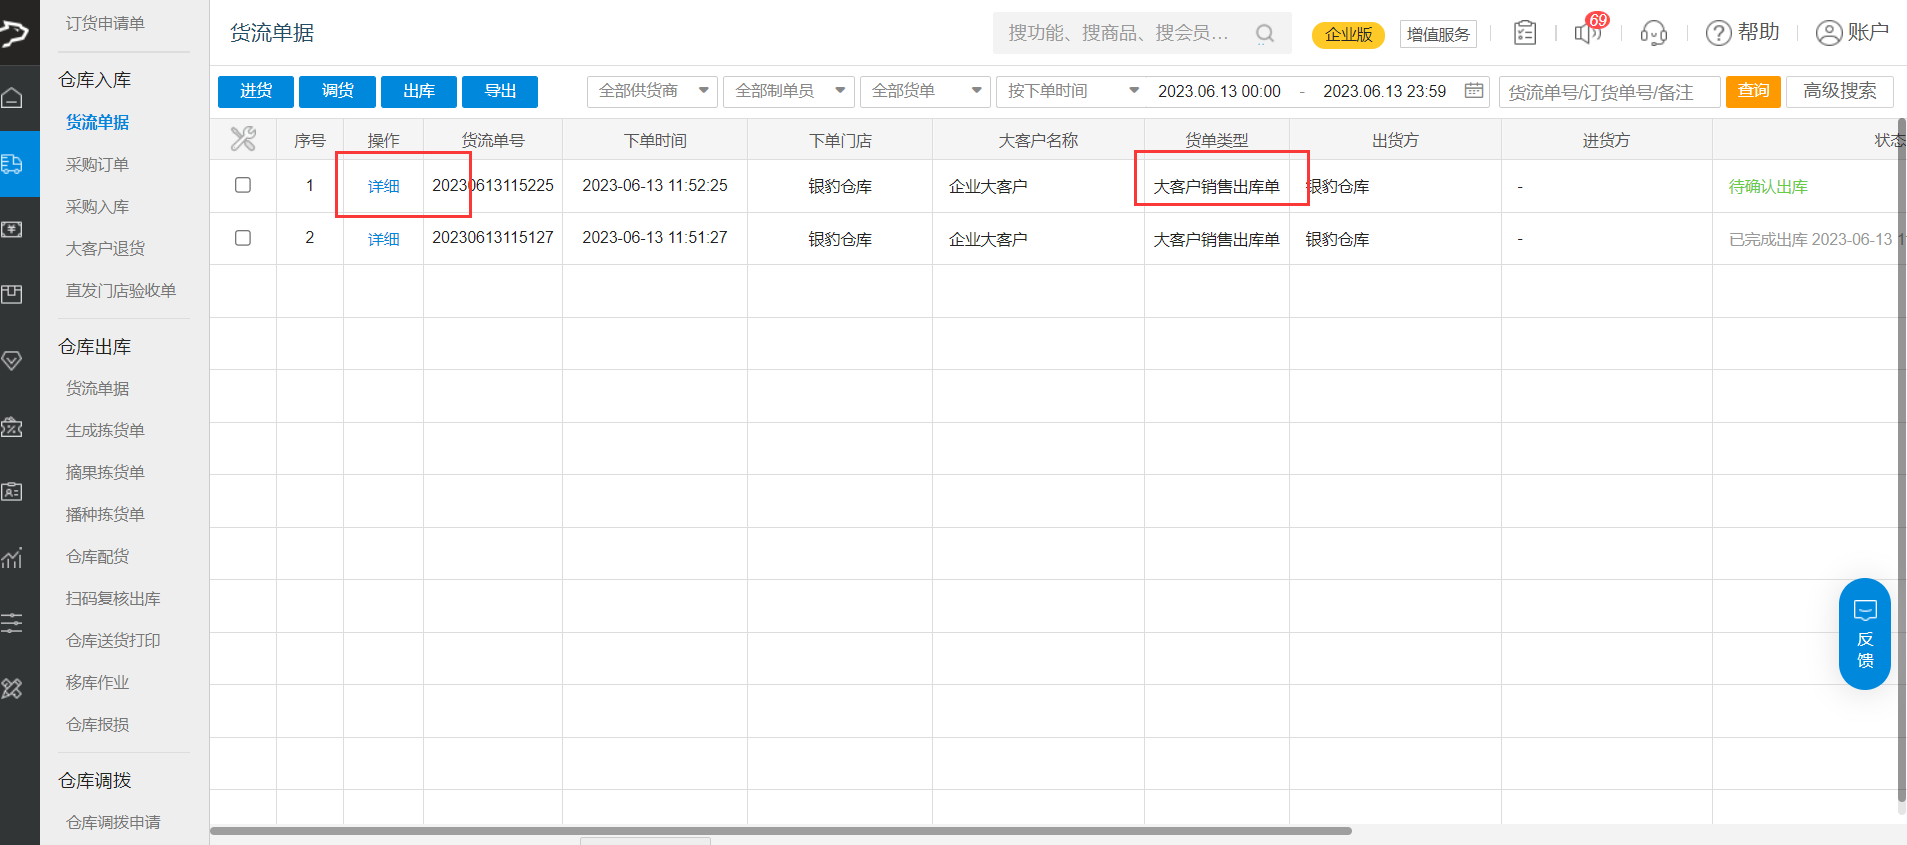The height and width of the screenshot is (845, 1907).
Task: Click the 货单类型 column header
Action: 1216,140
